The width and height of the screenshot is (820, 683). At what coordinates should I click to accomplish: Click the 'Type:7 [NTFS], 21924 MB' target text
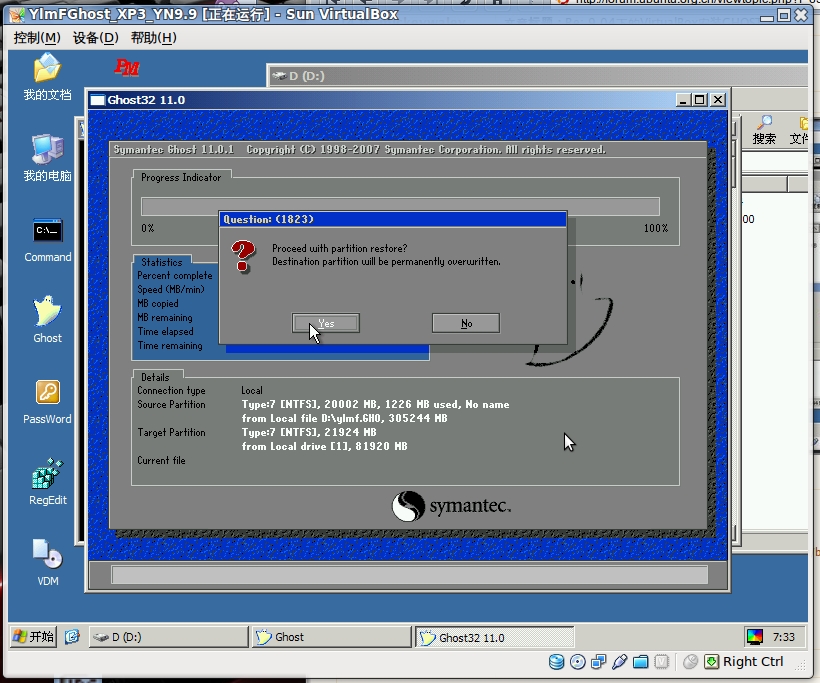click(309, 432)
